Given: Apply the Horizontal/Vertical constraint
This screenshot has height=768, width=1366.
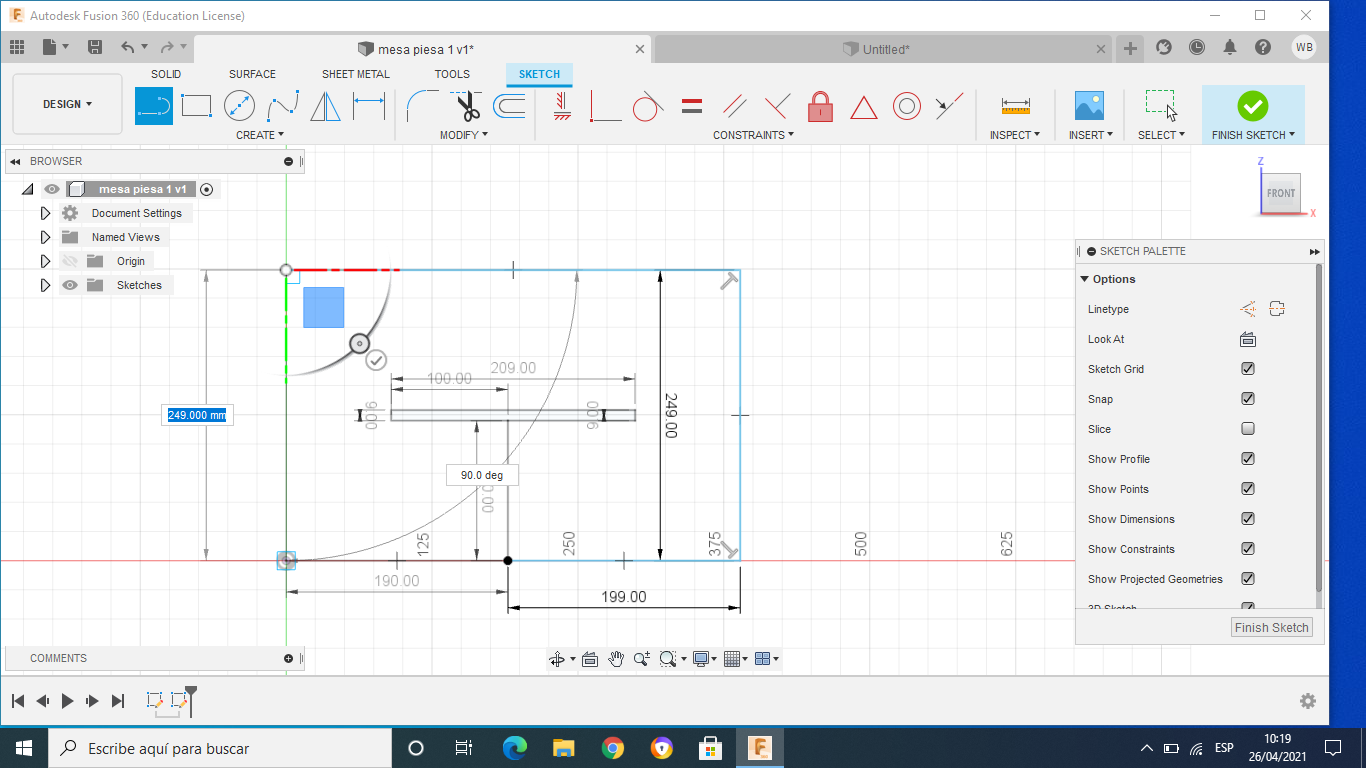Looking at the screenshot, I should 563,105.
